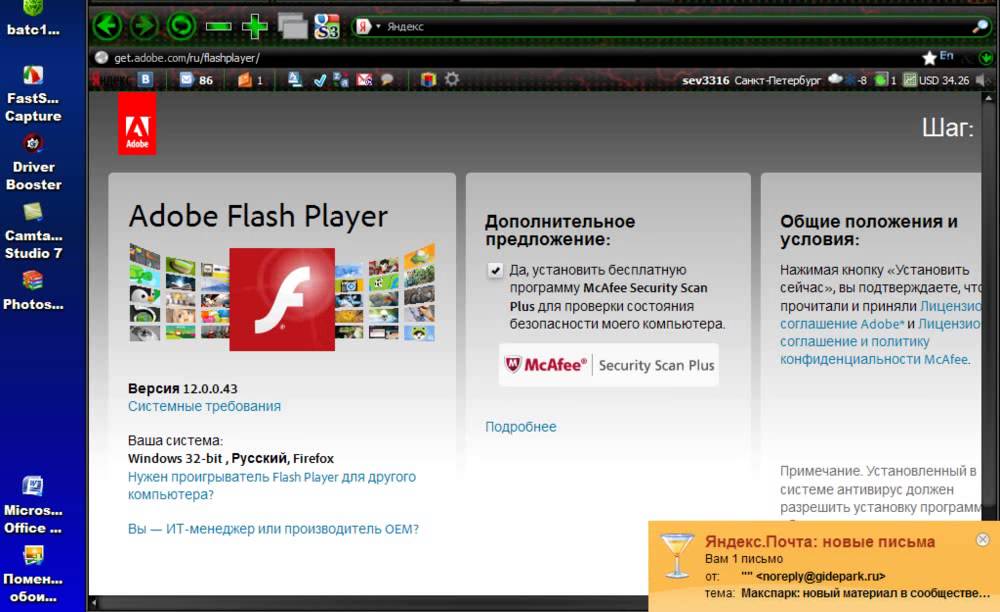Image resolution: width=1000 pixels, height=612 pixels.
Task: Open the Yandex search engine dropdown
Action: (x=378, y=26)
